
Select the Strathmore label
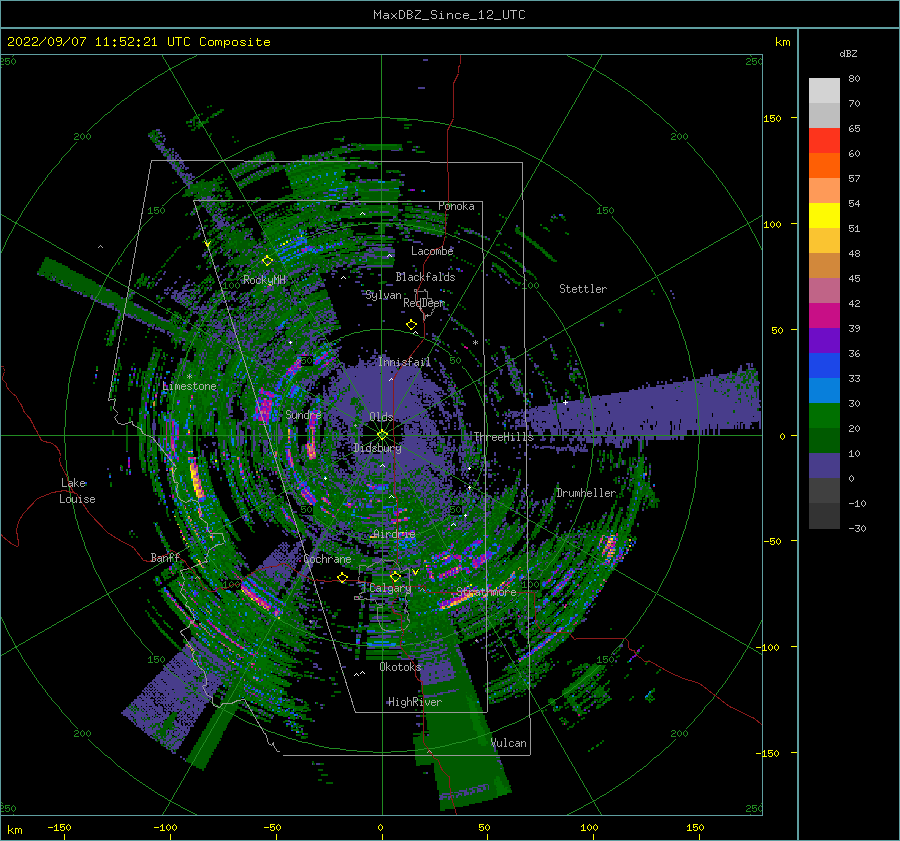(486, 592)
